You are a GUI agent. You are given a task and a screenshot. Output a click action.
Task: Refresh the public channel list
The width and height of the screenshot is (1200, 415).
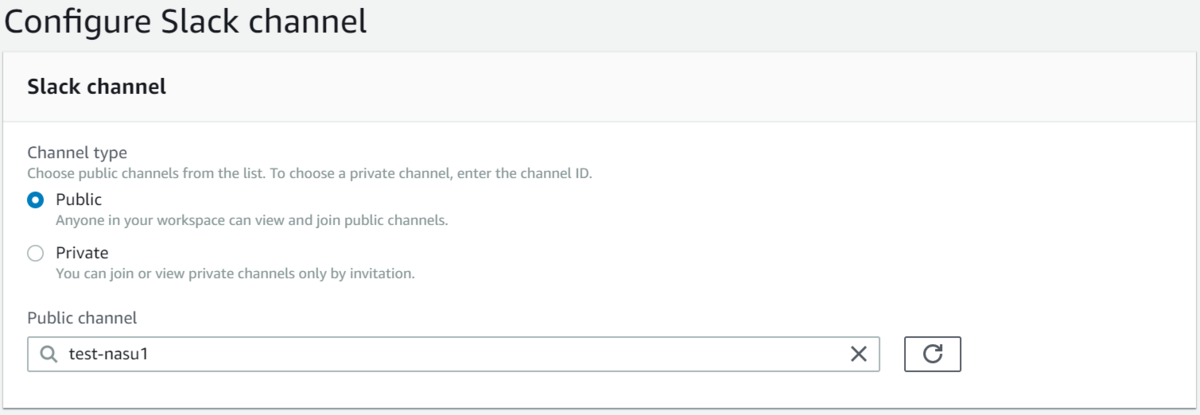click(x=932, y=354)
